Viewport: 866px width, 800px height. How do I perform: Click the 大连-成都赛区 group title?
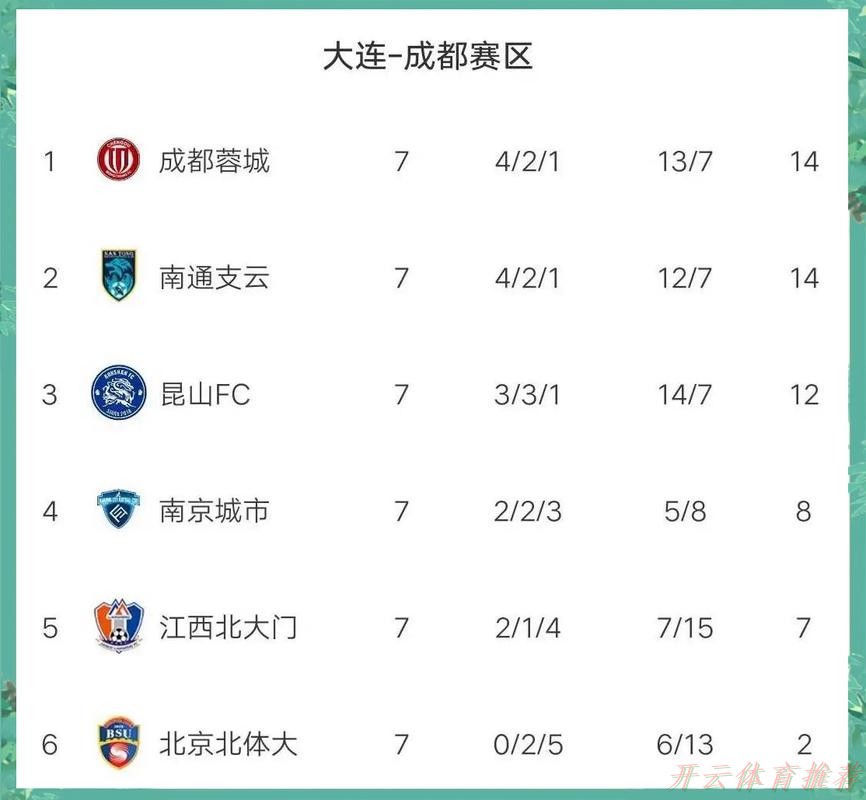click(x=428, y=56)
